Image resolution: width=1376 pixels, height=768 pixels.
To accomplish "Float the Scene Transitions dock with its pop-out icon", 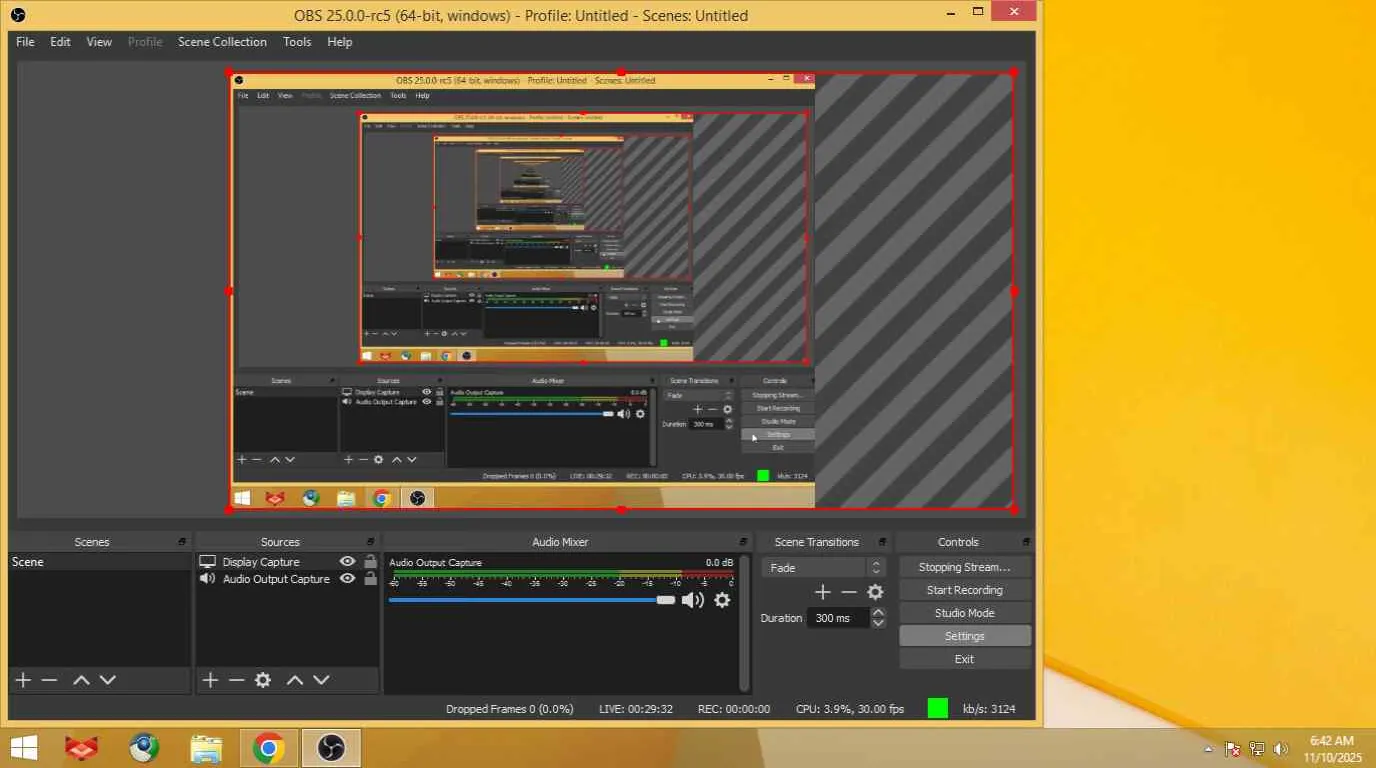I will pos(883,542).
